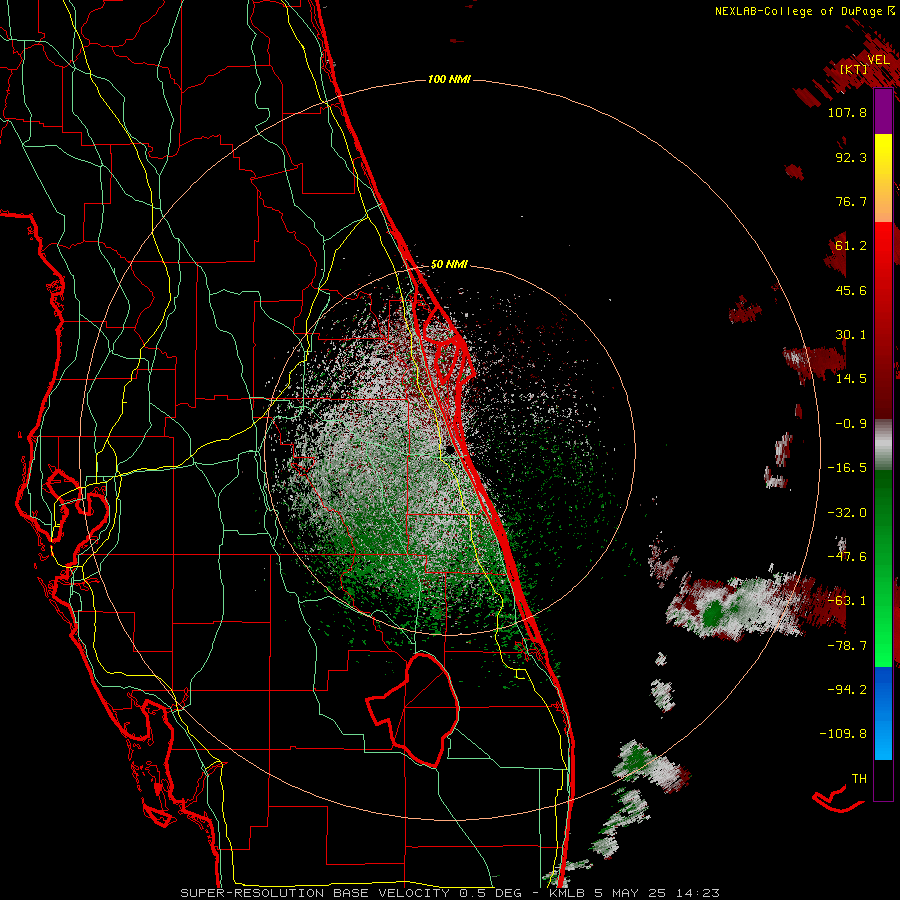
Task: Click the yellow-orange segment of velocity color bar
Action: [x=883, y=178]
